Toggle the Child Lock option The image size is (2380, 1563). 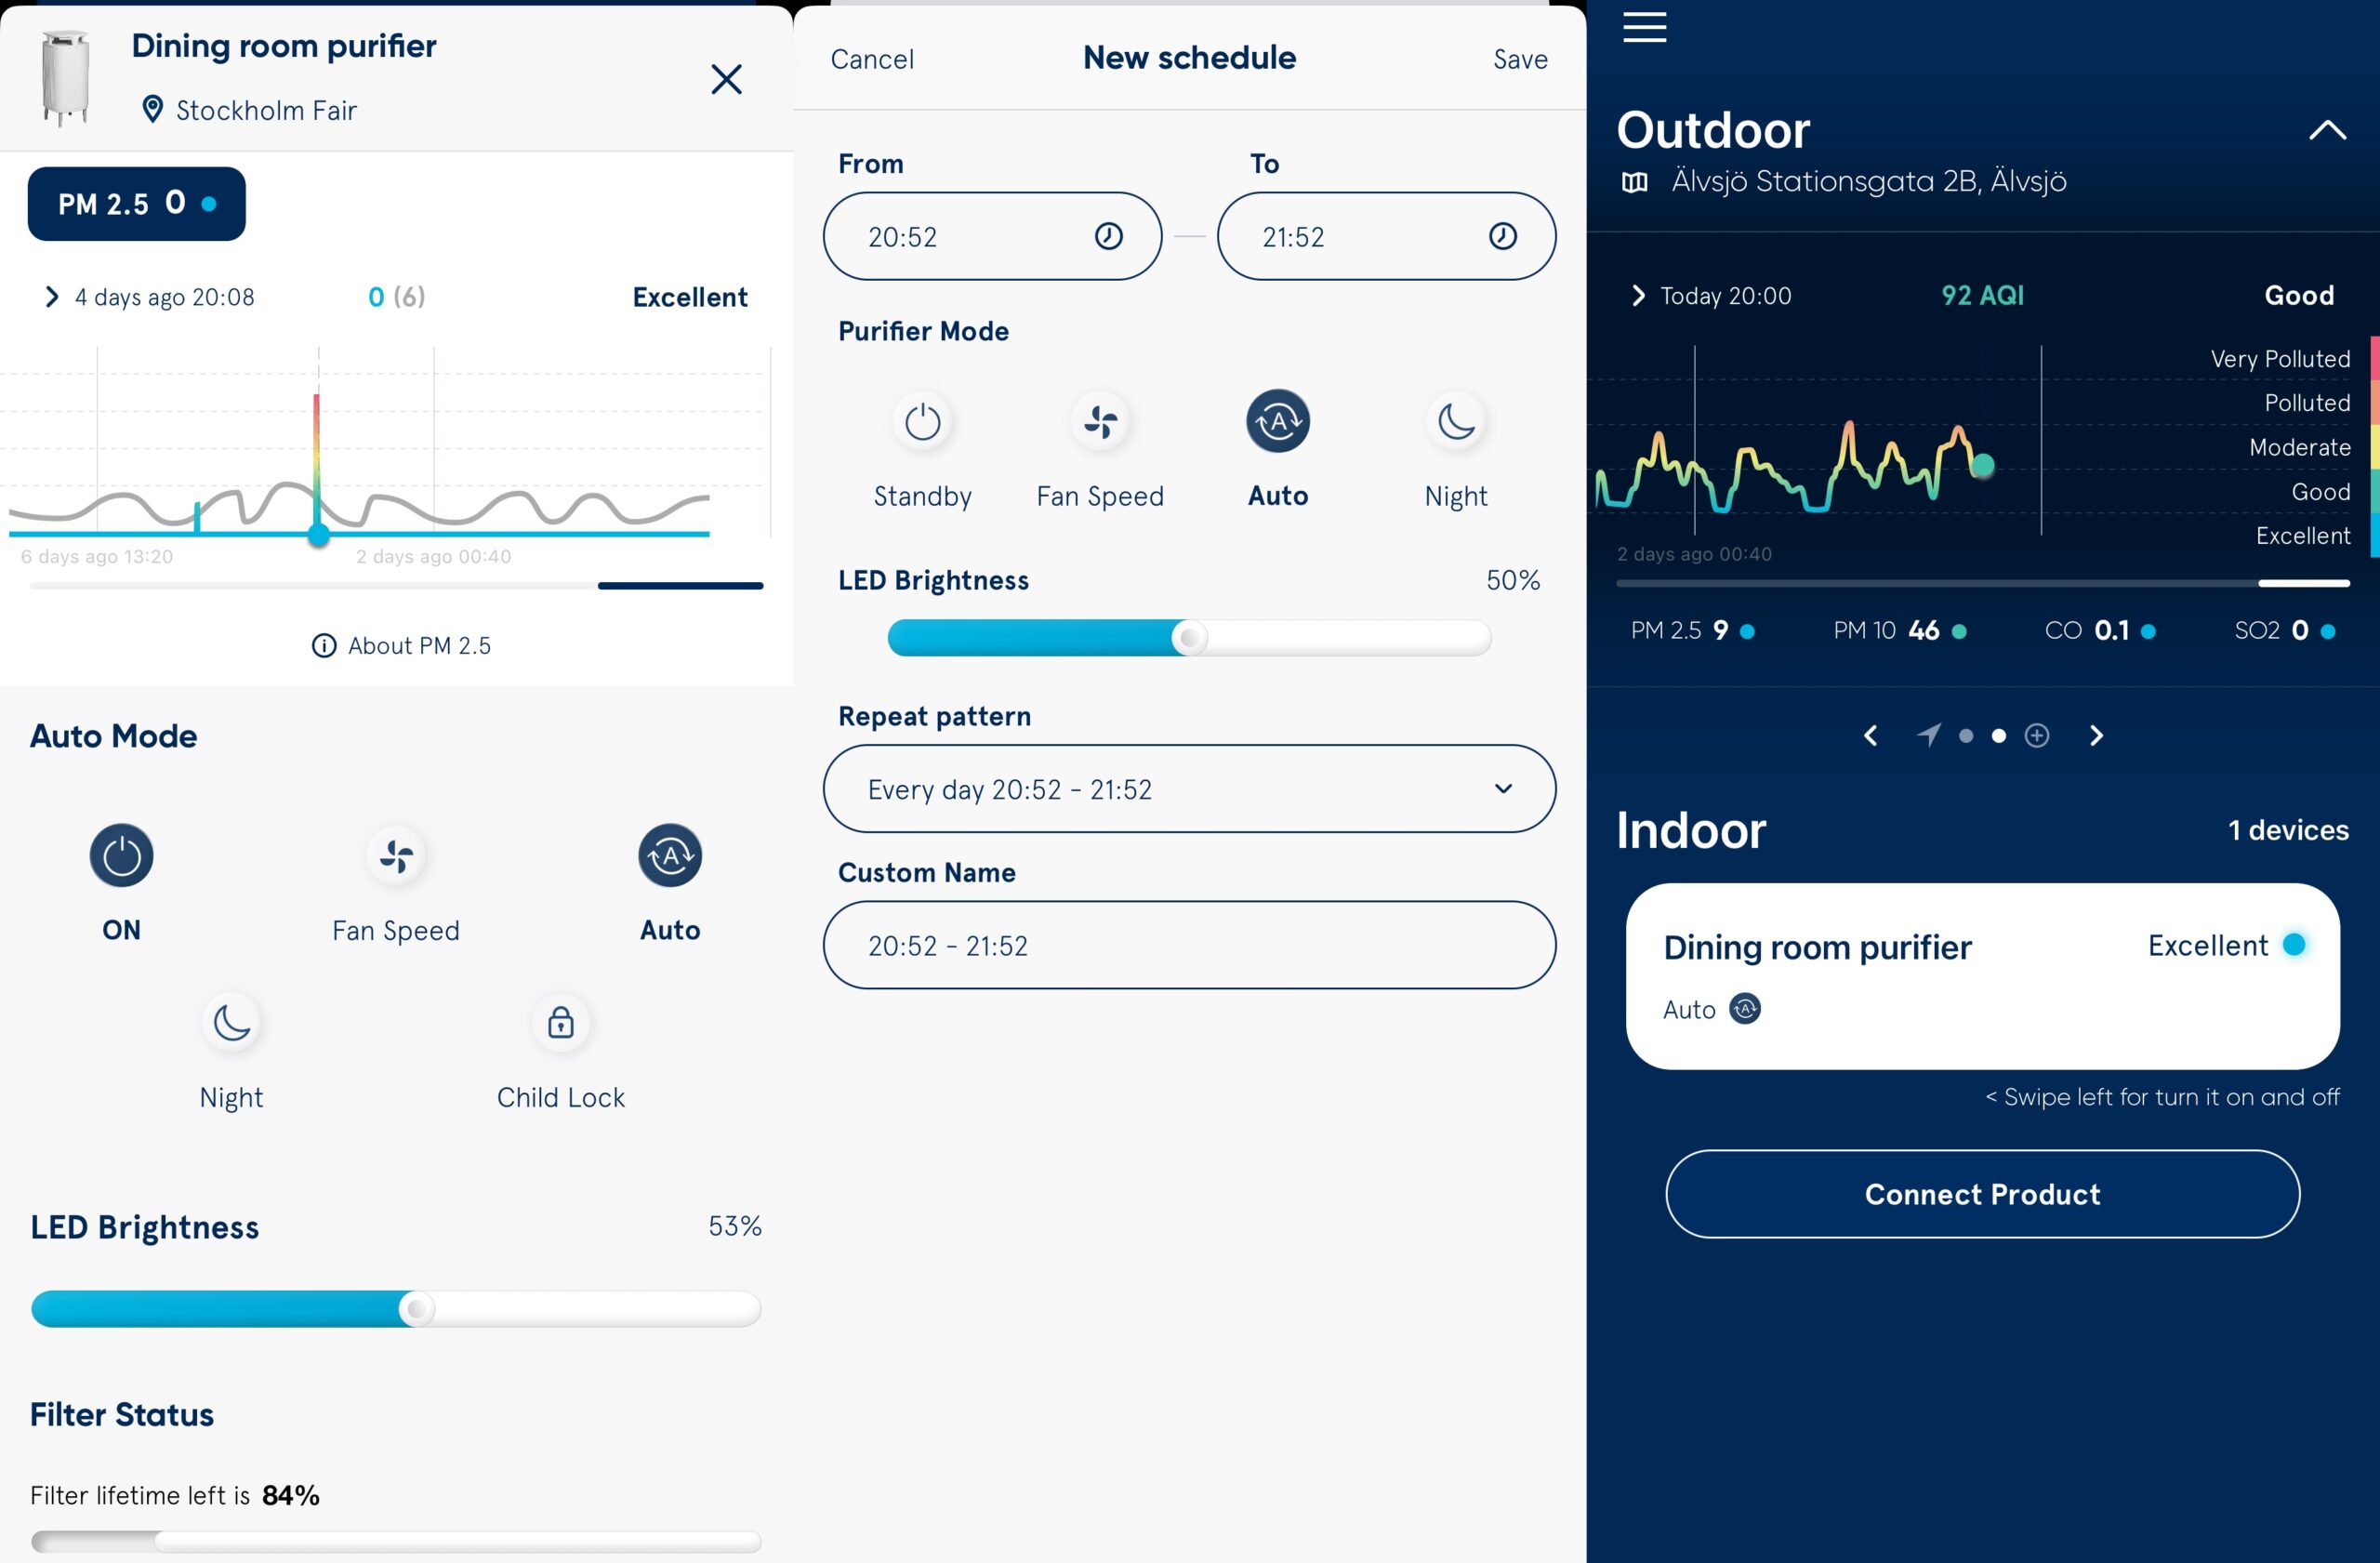[x=560, y=1023]
